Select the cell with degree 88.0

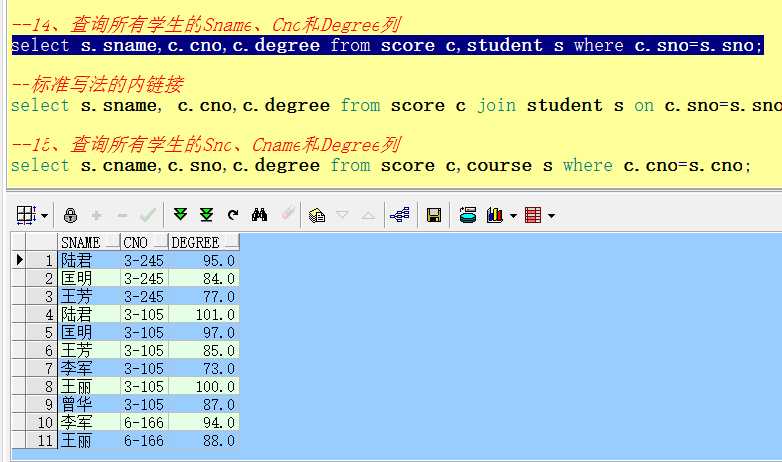[204, 440]
